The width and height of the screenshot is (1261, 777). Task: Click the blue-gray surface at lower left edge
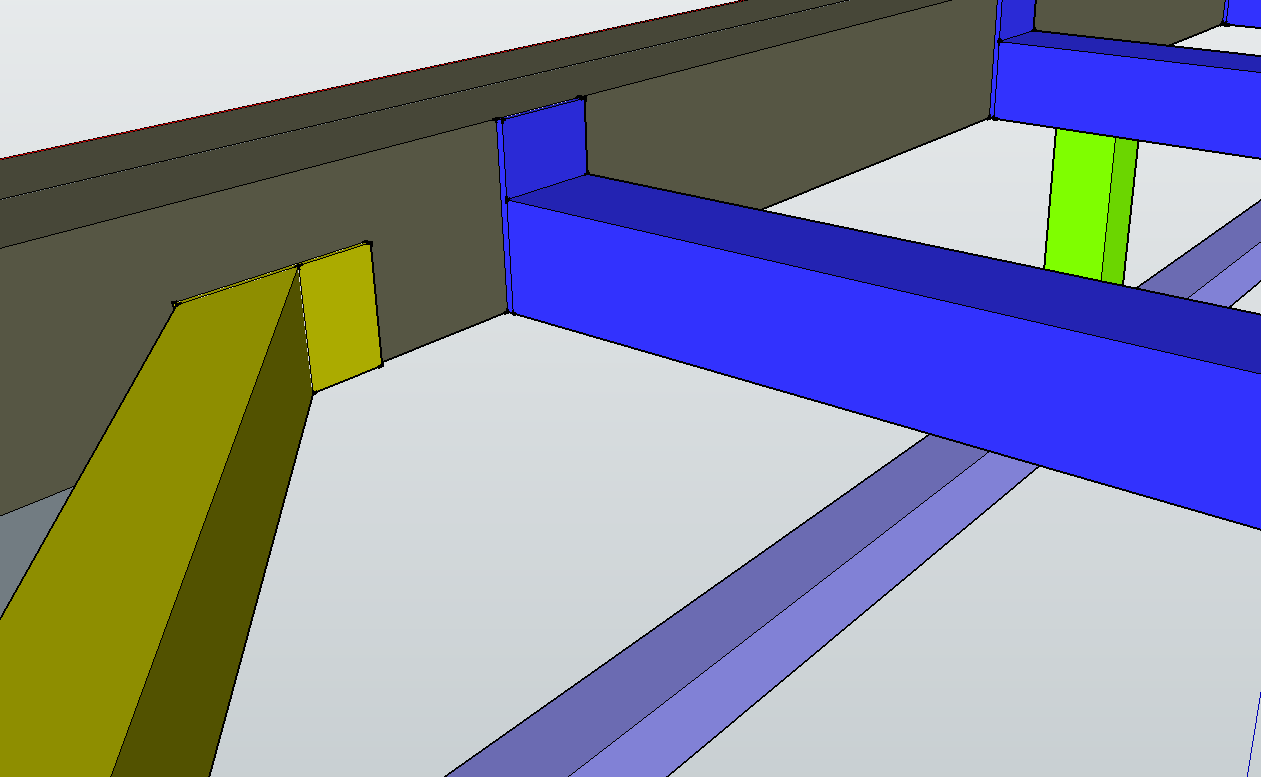(x=25, y=550)
